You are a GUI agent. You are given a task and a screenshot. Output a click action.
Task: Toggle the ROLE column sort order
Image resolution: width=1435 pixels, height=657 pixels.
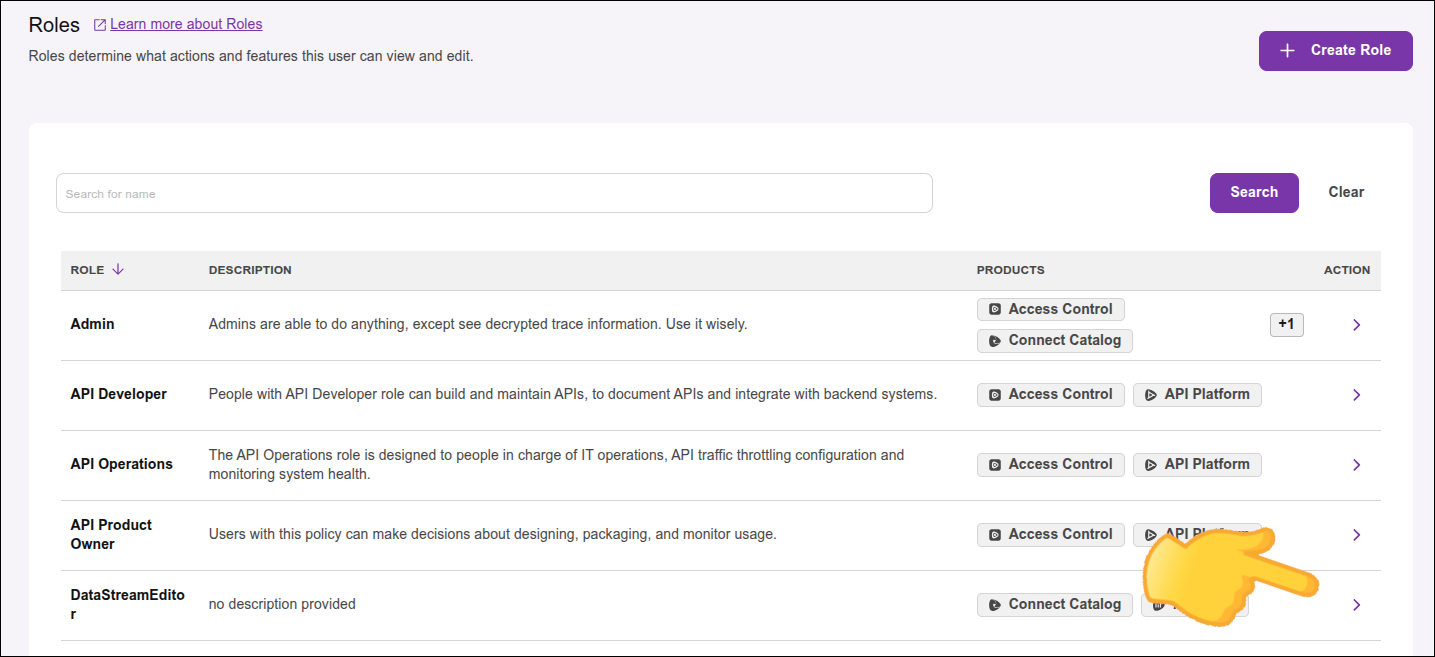118,269
